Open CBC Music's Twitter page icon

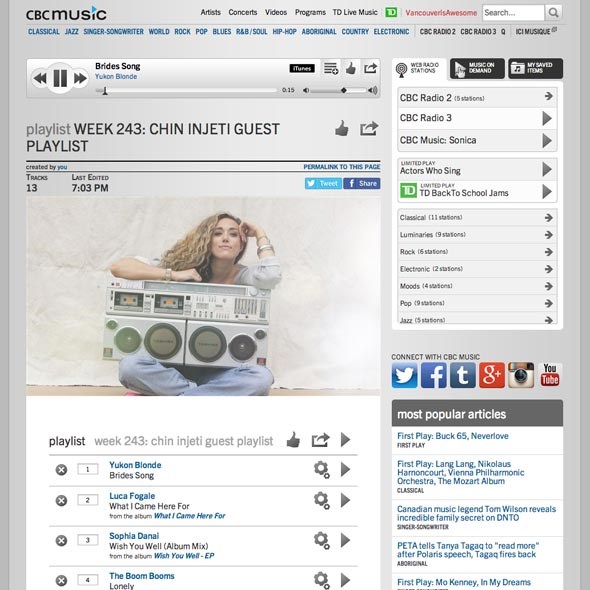[404, 375]
